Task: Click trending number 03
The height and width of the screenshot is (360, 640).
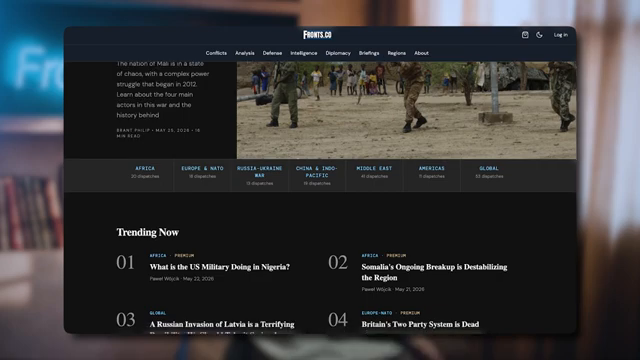Action: click(125, 320)
